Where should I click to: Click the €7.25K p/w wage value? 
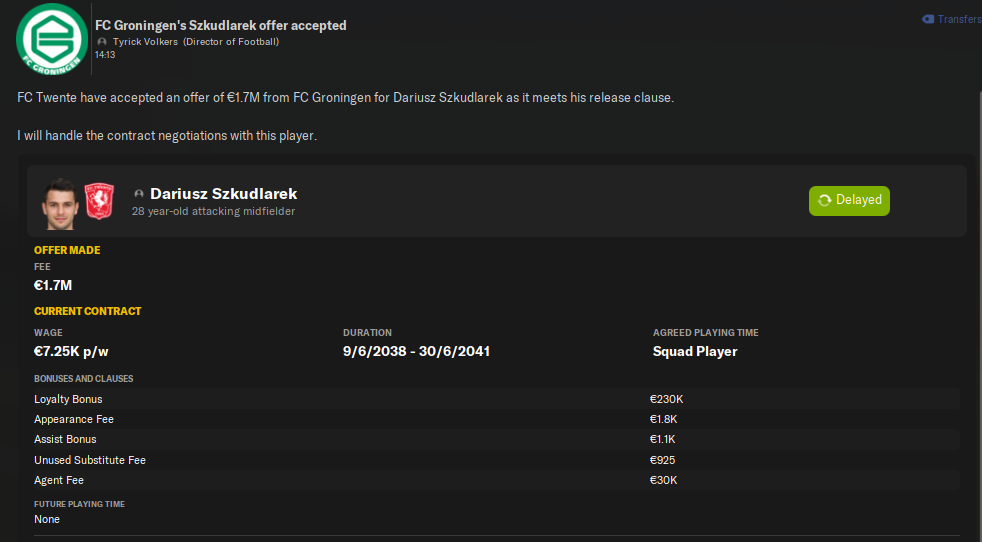pyautogui.click(x=69, y=351)
